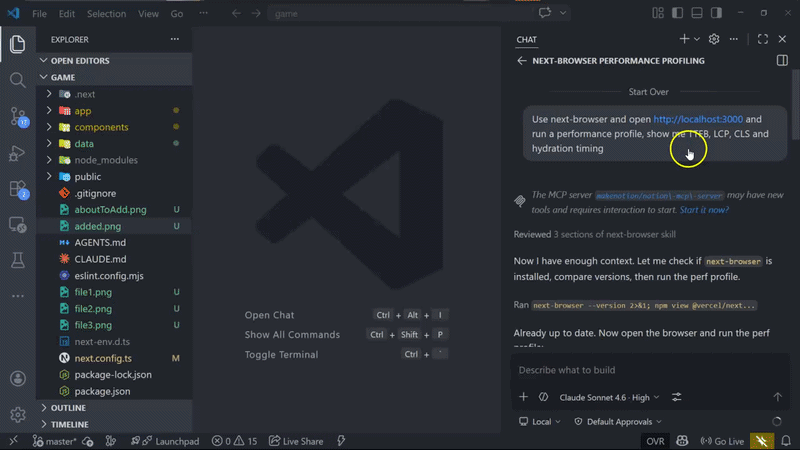Open chat panel more actions menu
The width and height of the screenshot is (800, 450).
click(x=733, y=39)
